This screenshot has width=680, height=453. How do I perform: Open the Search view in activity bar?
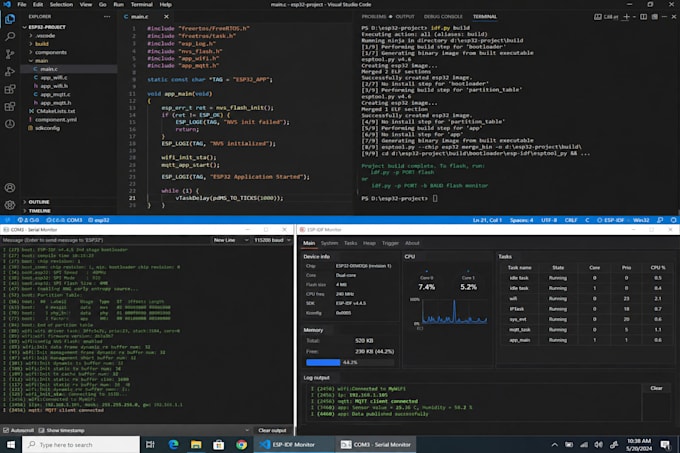(10, 36)
